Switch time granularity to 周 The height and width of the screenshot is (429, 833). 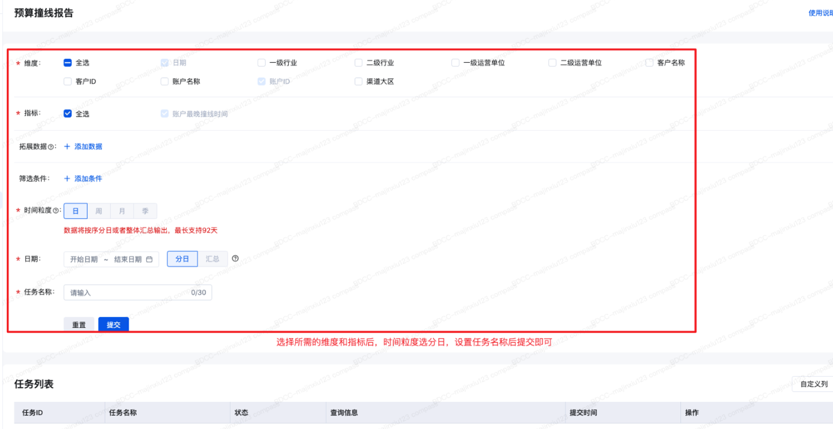[98, 211]
